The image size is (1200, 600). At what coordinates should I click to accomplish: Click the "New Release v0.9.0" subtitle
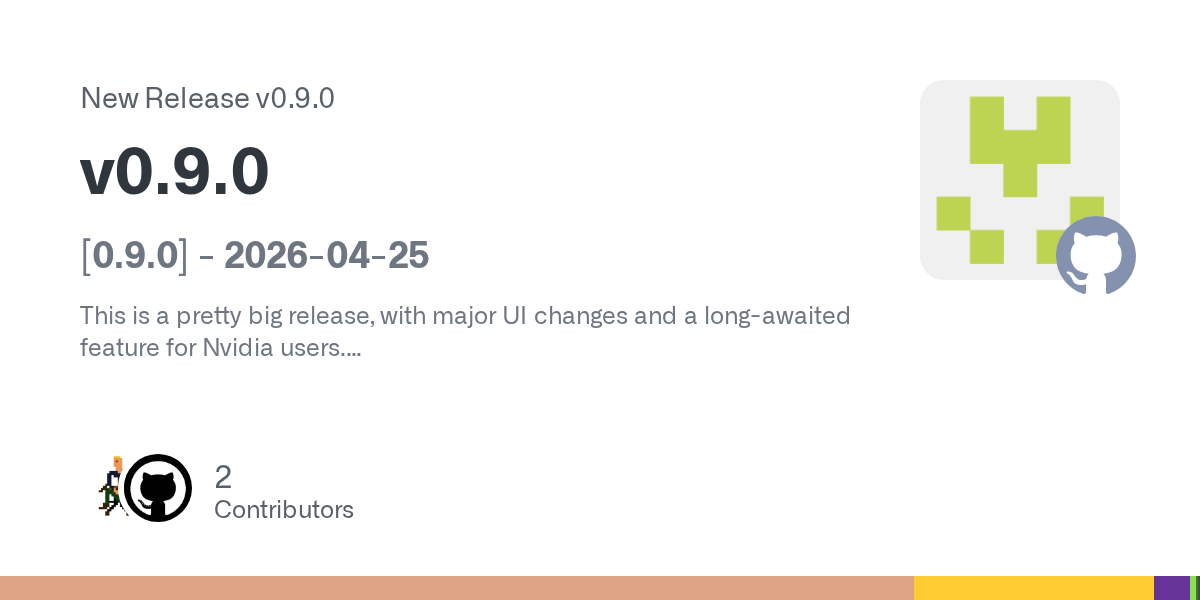pyautogui.click(x=207, y=99)
